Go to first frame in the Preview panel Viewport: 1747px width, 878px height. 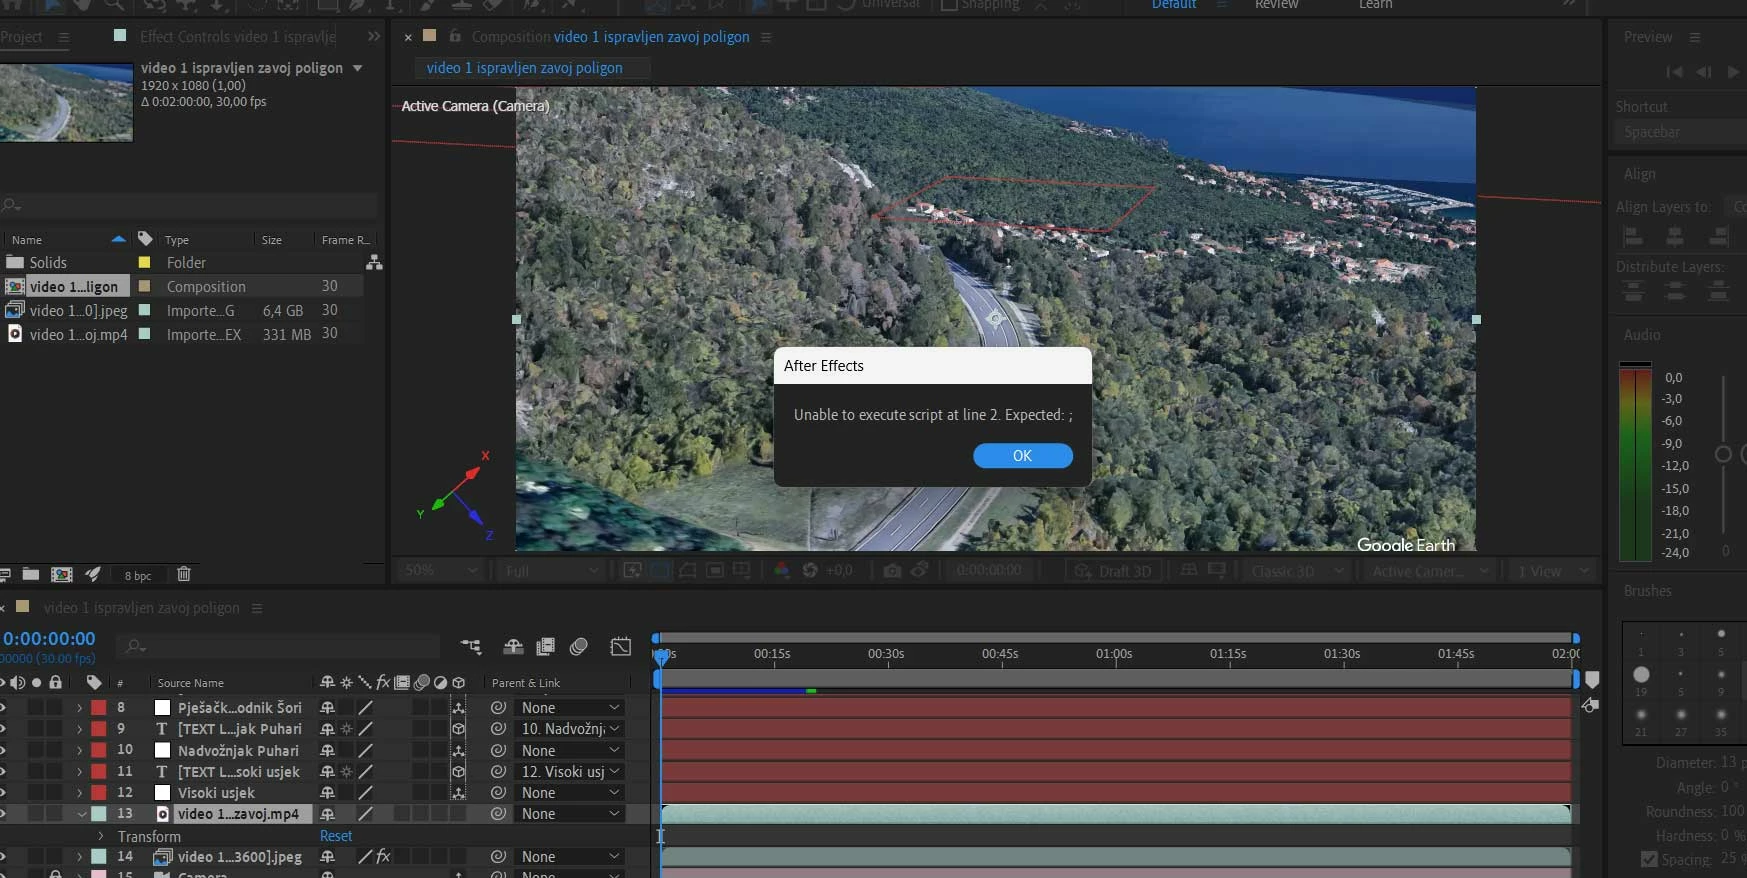click(x=1674, y=71)
